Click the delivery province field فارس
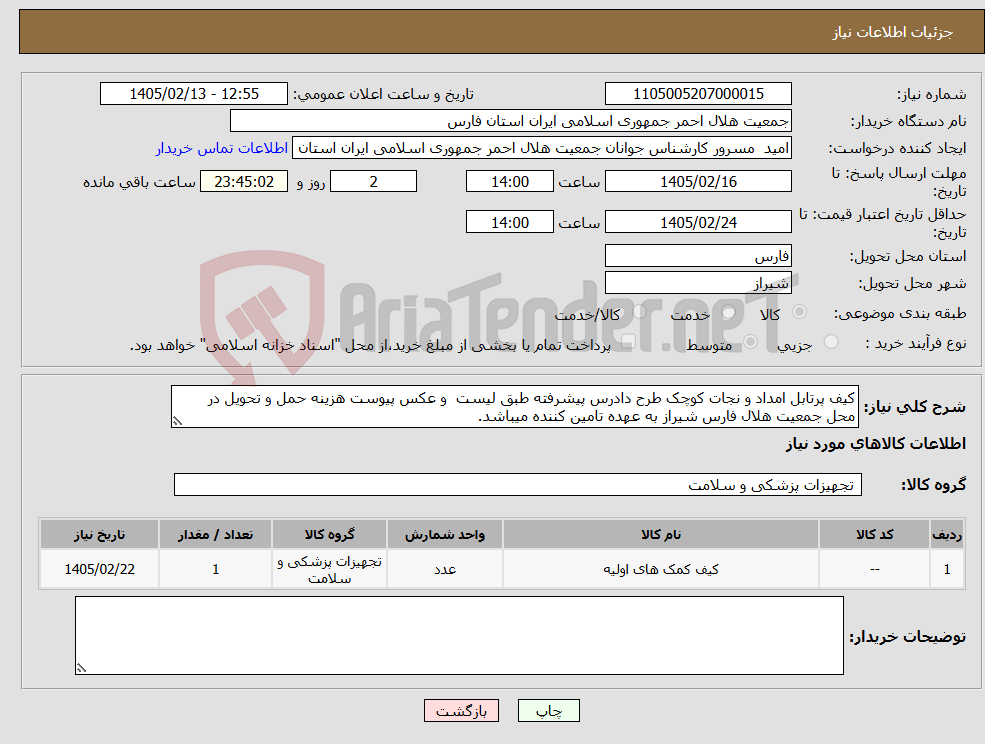Screen dimensions: 985x744 698,256
